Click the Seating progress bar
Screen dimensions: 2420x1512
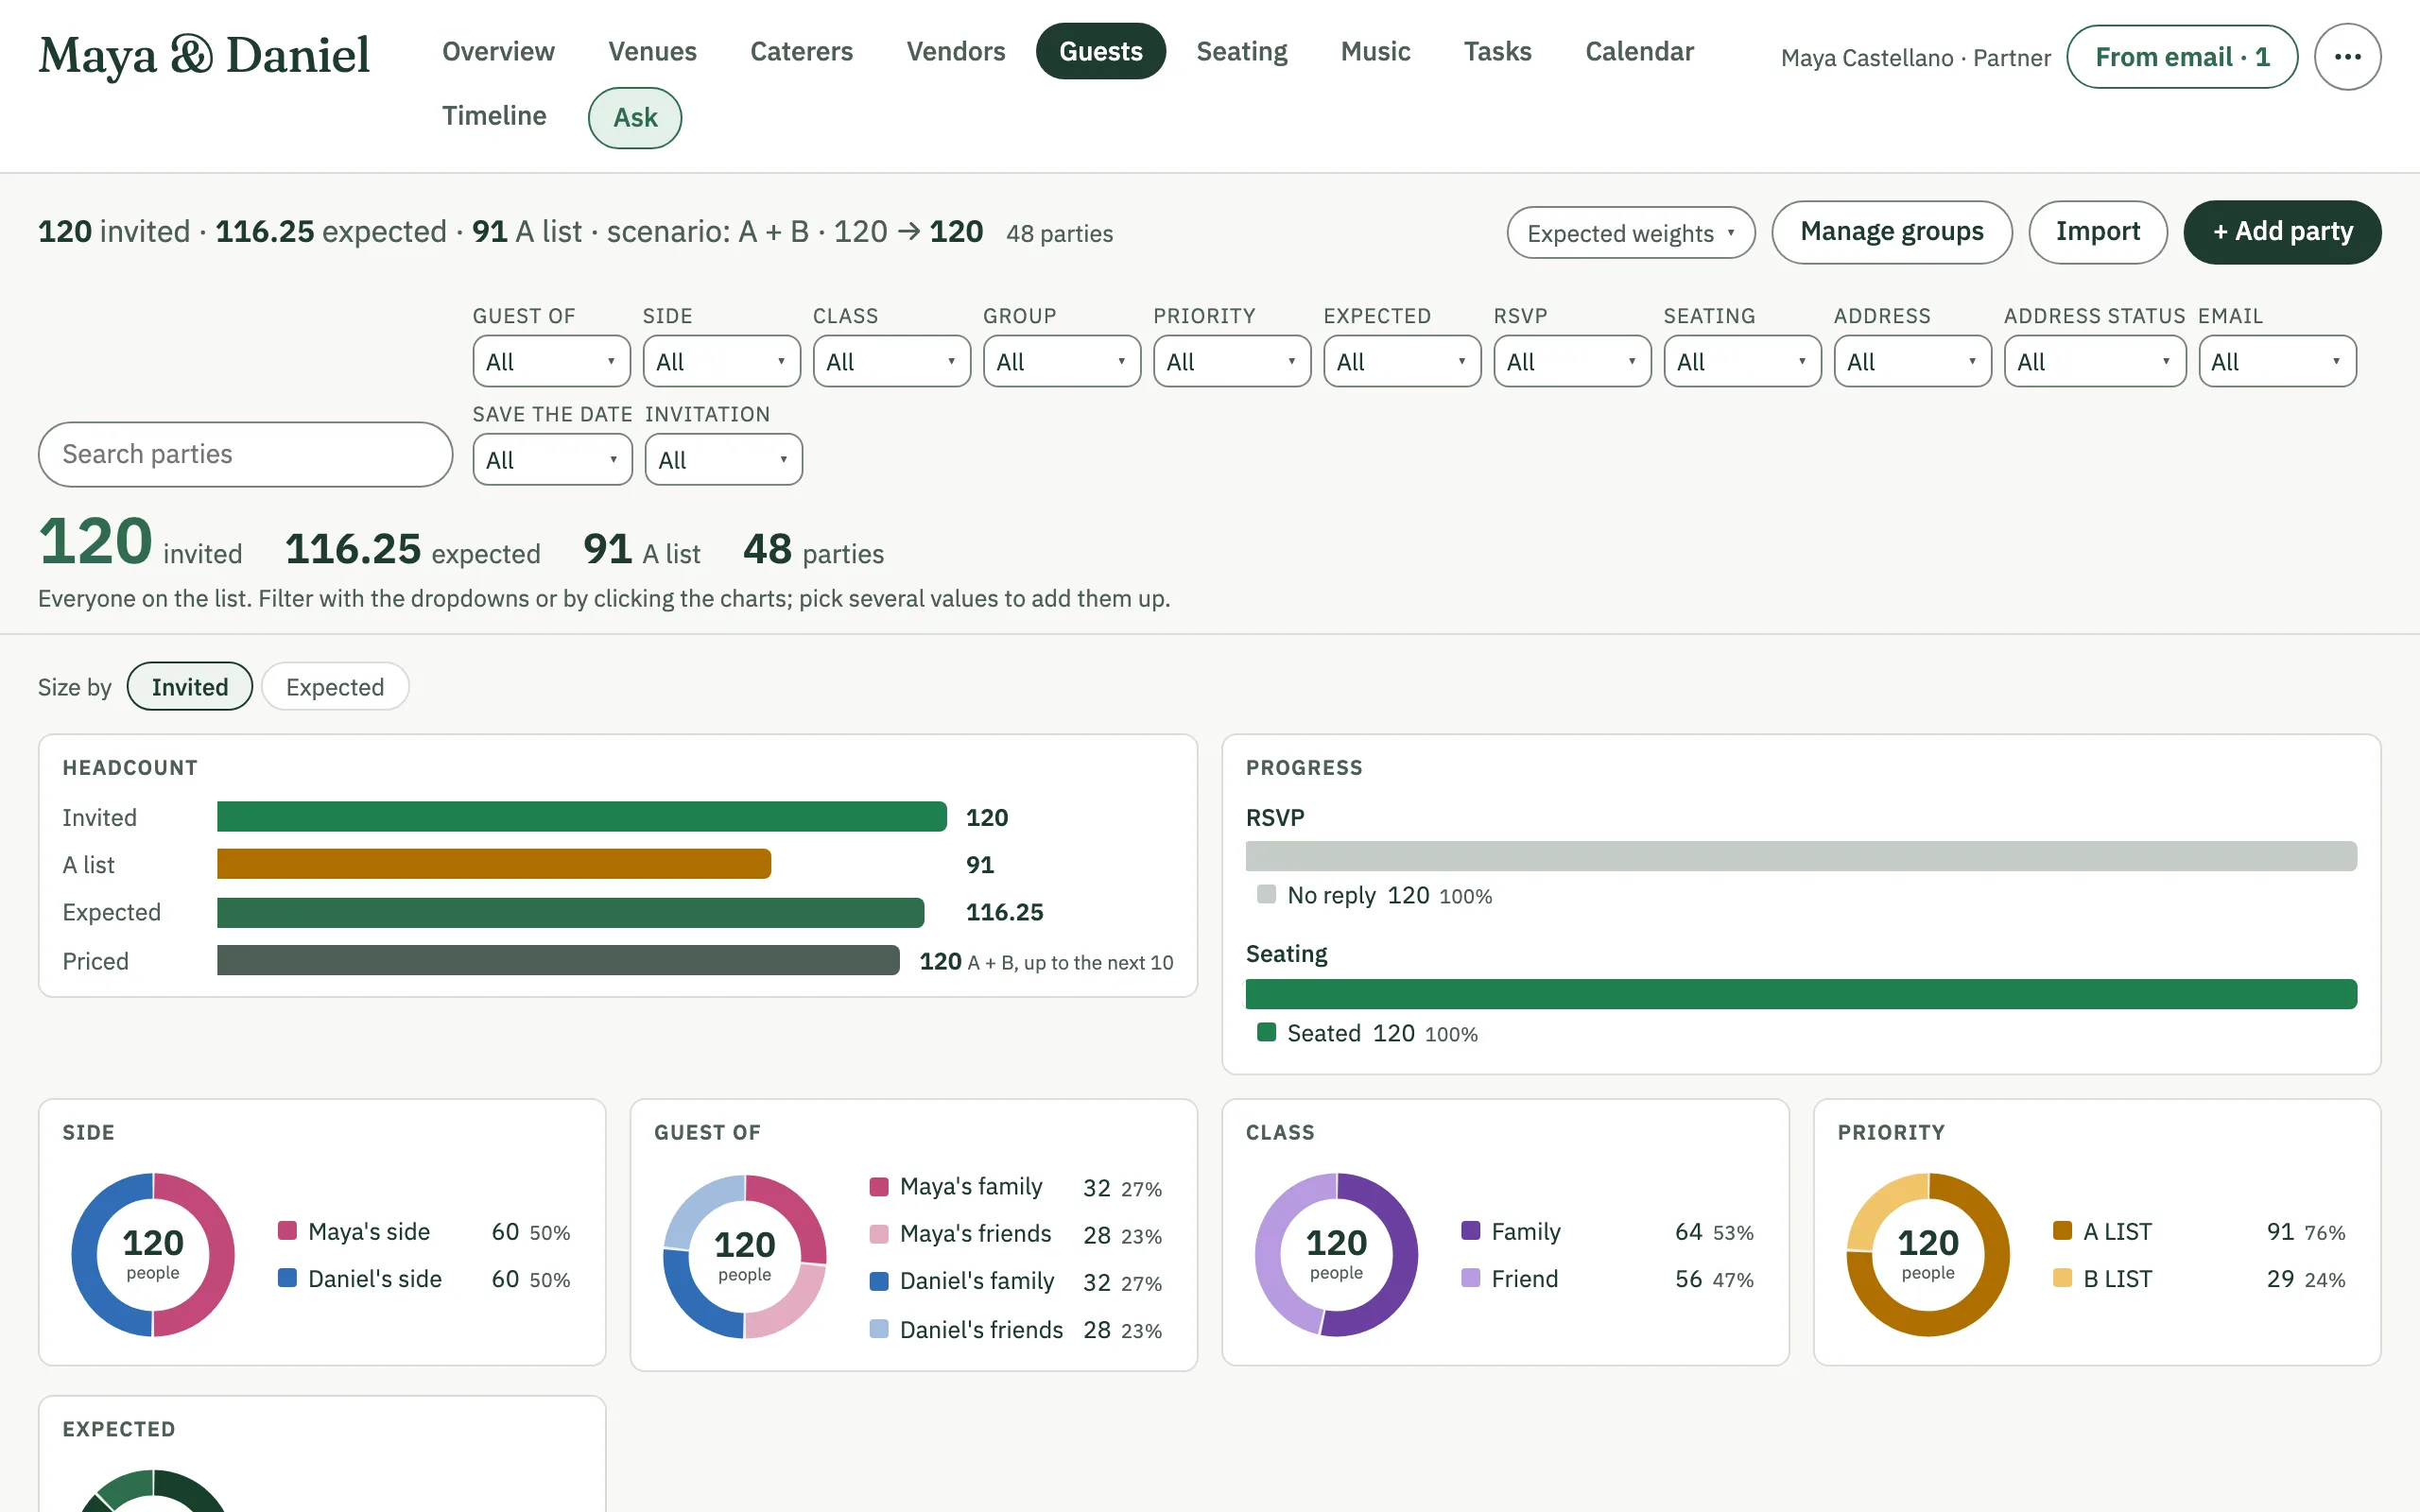pos(1800,993)
